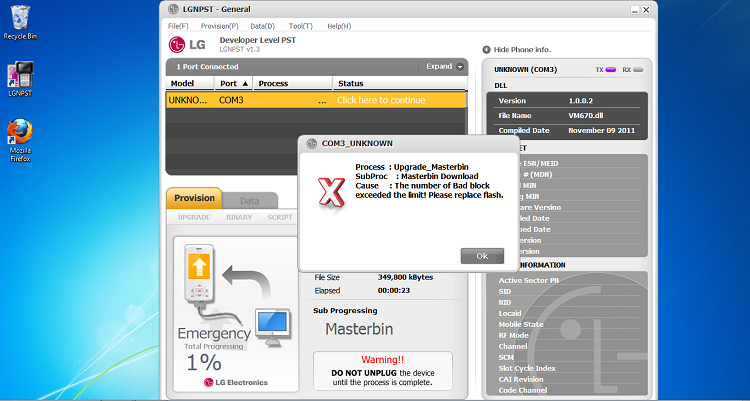750x401 pixels.
Task: Select SCRIPT sub-tab
Action: click(x=280, y=217)
